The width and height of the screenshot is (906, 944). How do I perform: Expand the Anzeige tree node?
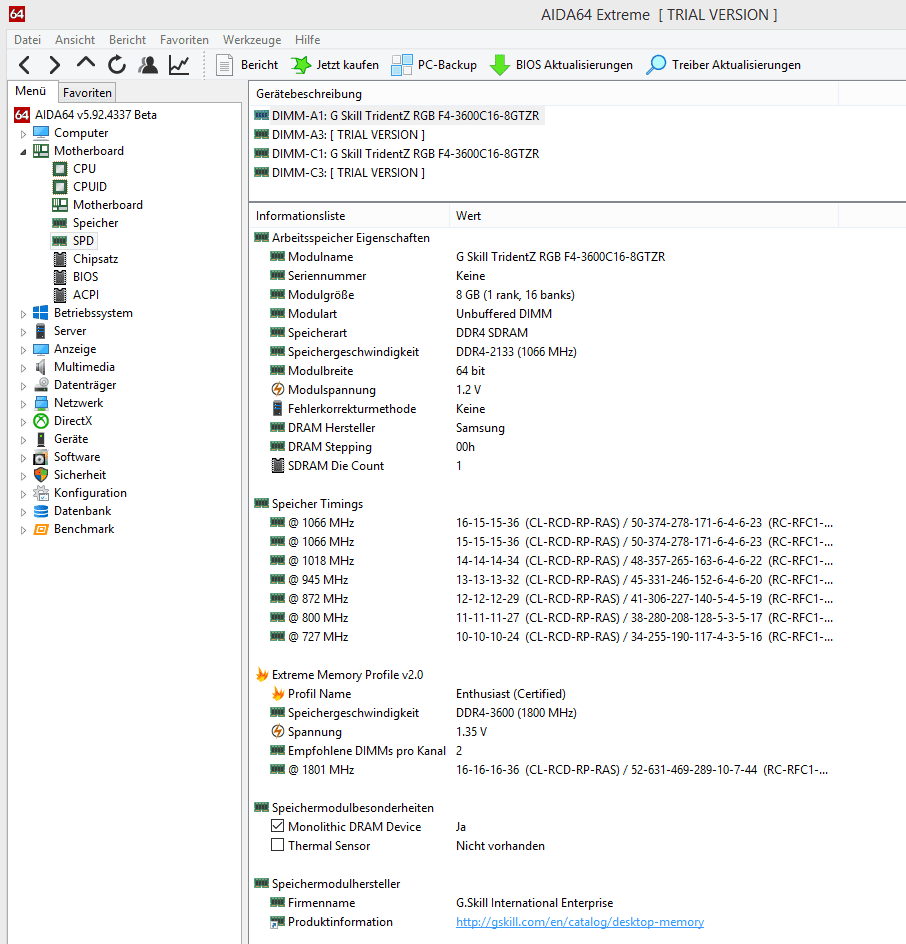pyautogui.click(x=23, y=350)
